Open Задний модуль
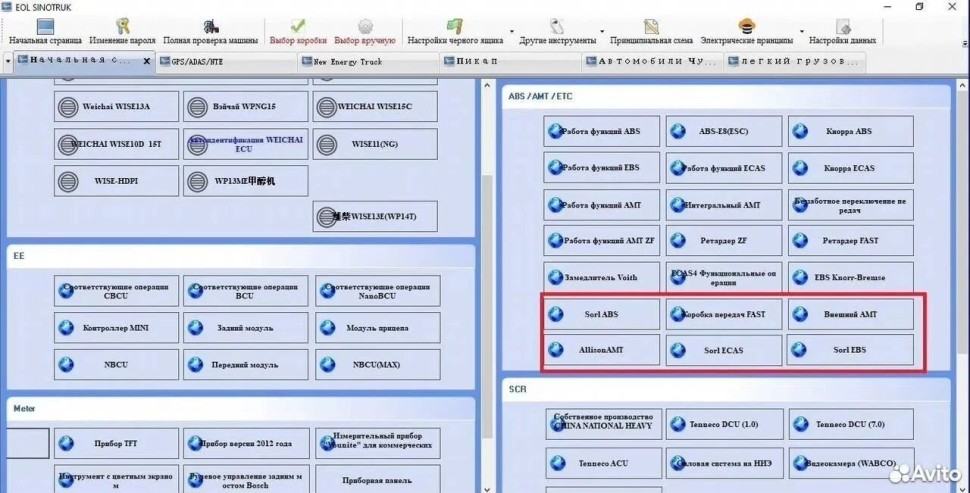 246,328
